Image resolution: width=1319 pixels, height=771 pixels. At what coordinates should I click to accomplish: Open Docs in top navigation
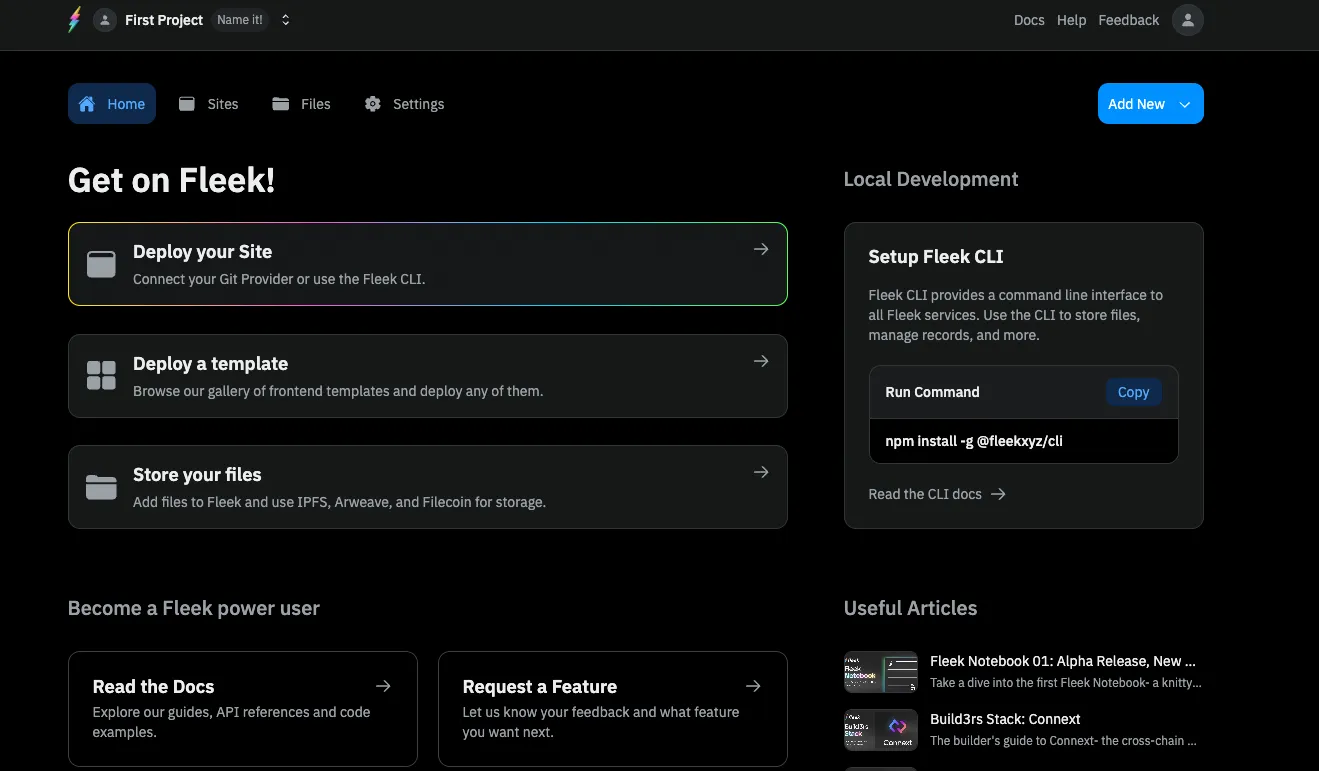click(x=1029, y=20)
